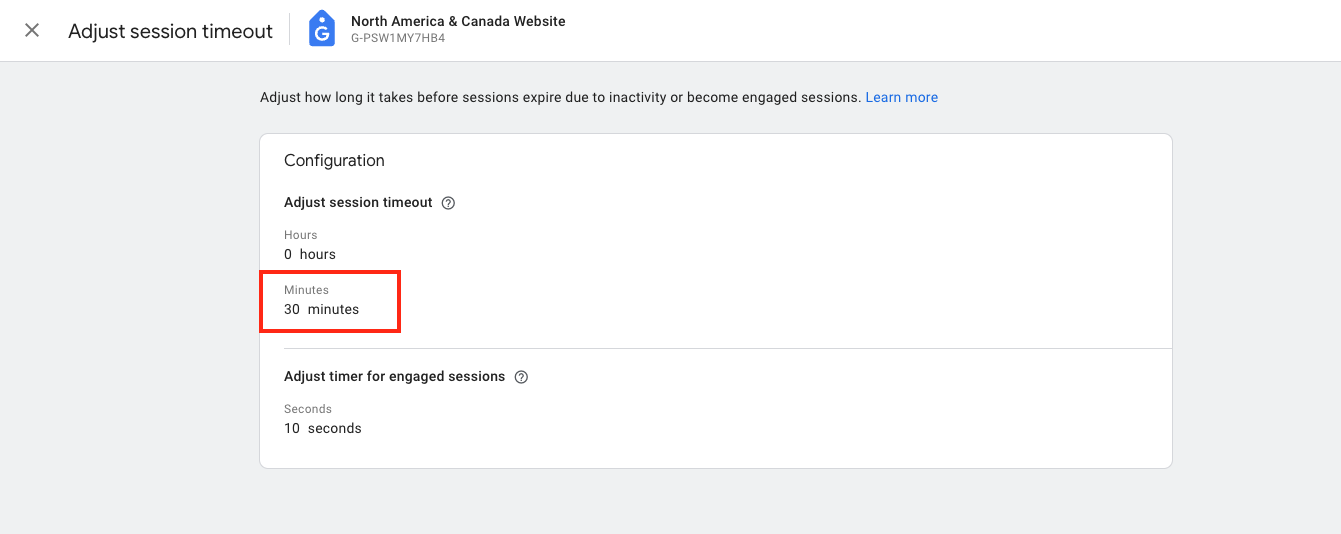The width and height of the screenshot is (1341, 534).
Task: Click the Adjust session timeout page title
Action: pyautogui.click(x=170, y=31)
